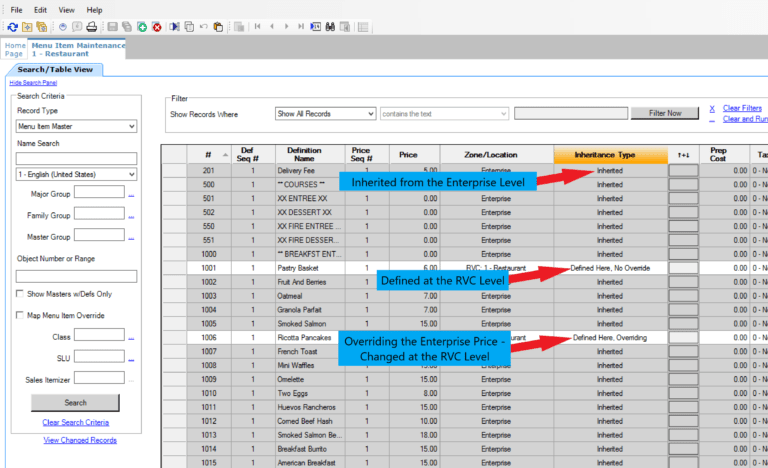
Task: Click the gray icon right of binoculars
Action: (x=345, y=27)
